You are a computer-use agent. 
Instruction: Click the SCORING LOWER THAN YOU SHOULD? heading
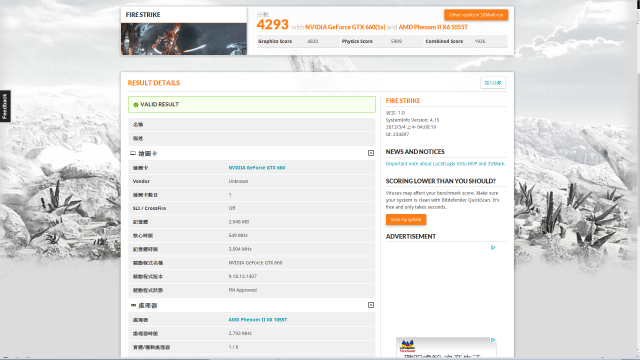441,181
